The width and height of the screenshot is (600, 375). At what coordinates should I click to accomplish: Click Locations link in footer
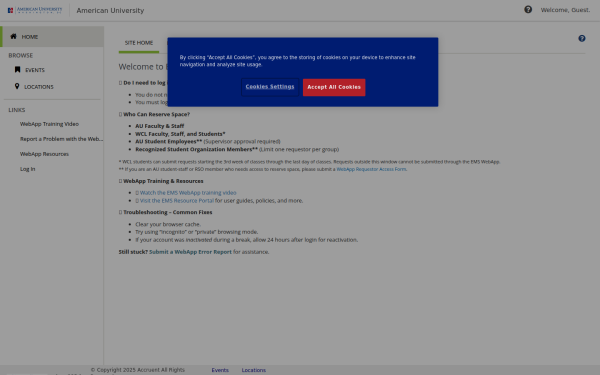point(254,370)
